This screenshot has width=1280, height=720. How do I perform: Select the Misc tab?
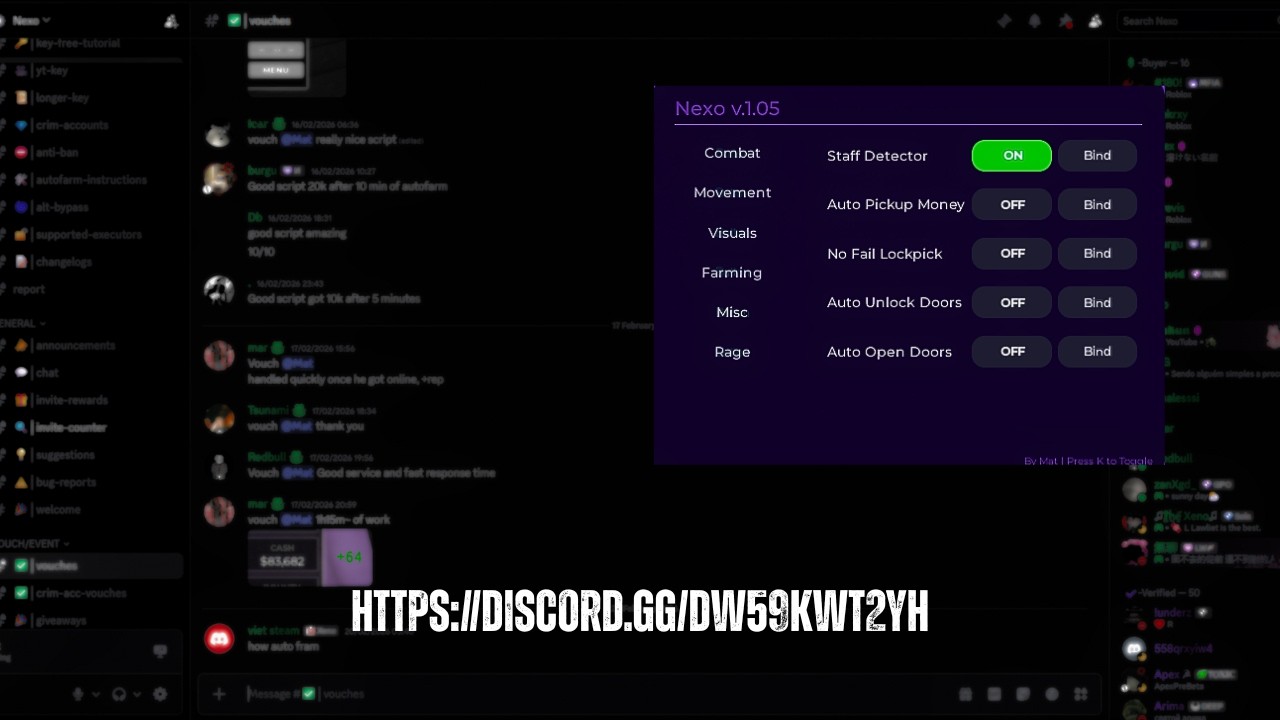[x=732, y=313]
